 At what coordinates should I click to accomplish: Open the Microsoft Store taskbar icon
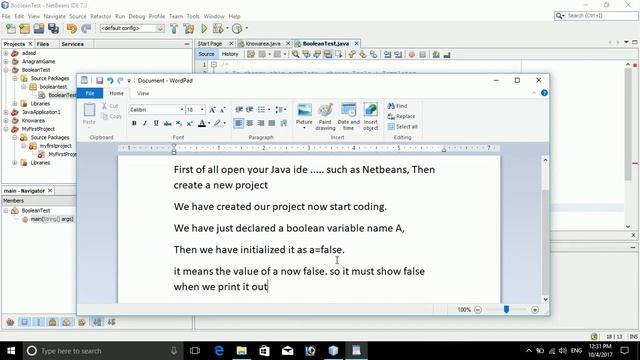coord(264,351)
